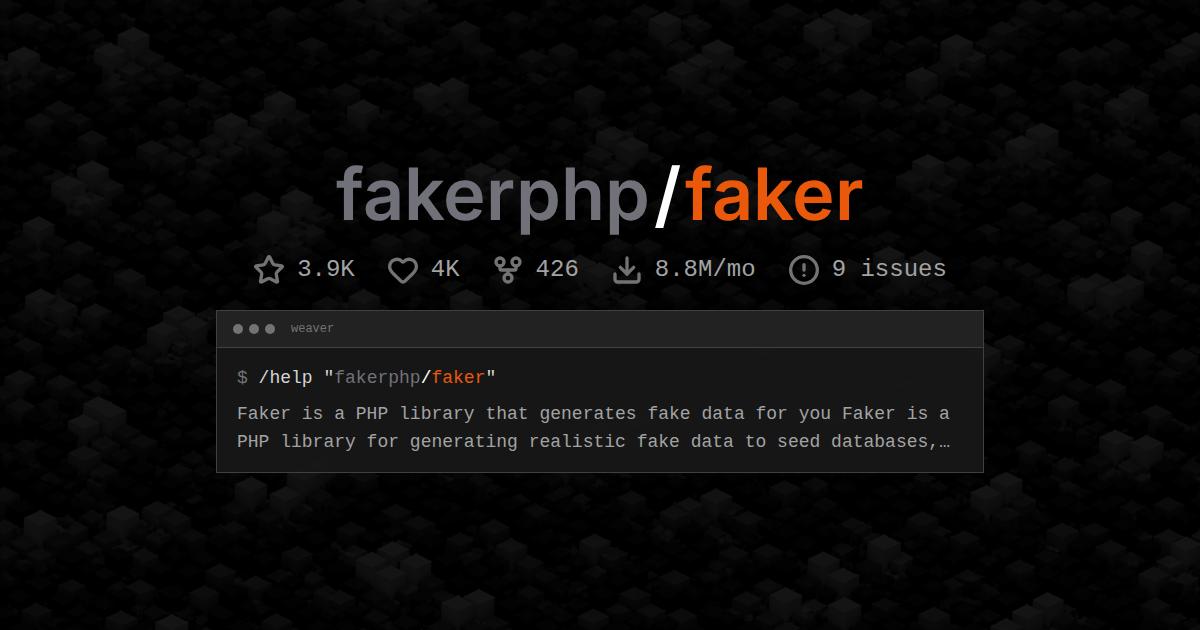1200x630 pixels.
Task: Click the first dot in the weaver window titlebar
Action: coord(238,329)
